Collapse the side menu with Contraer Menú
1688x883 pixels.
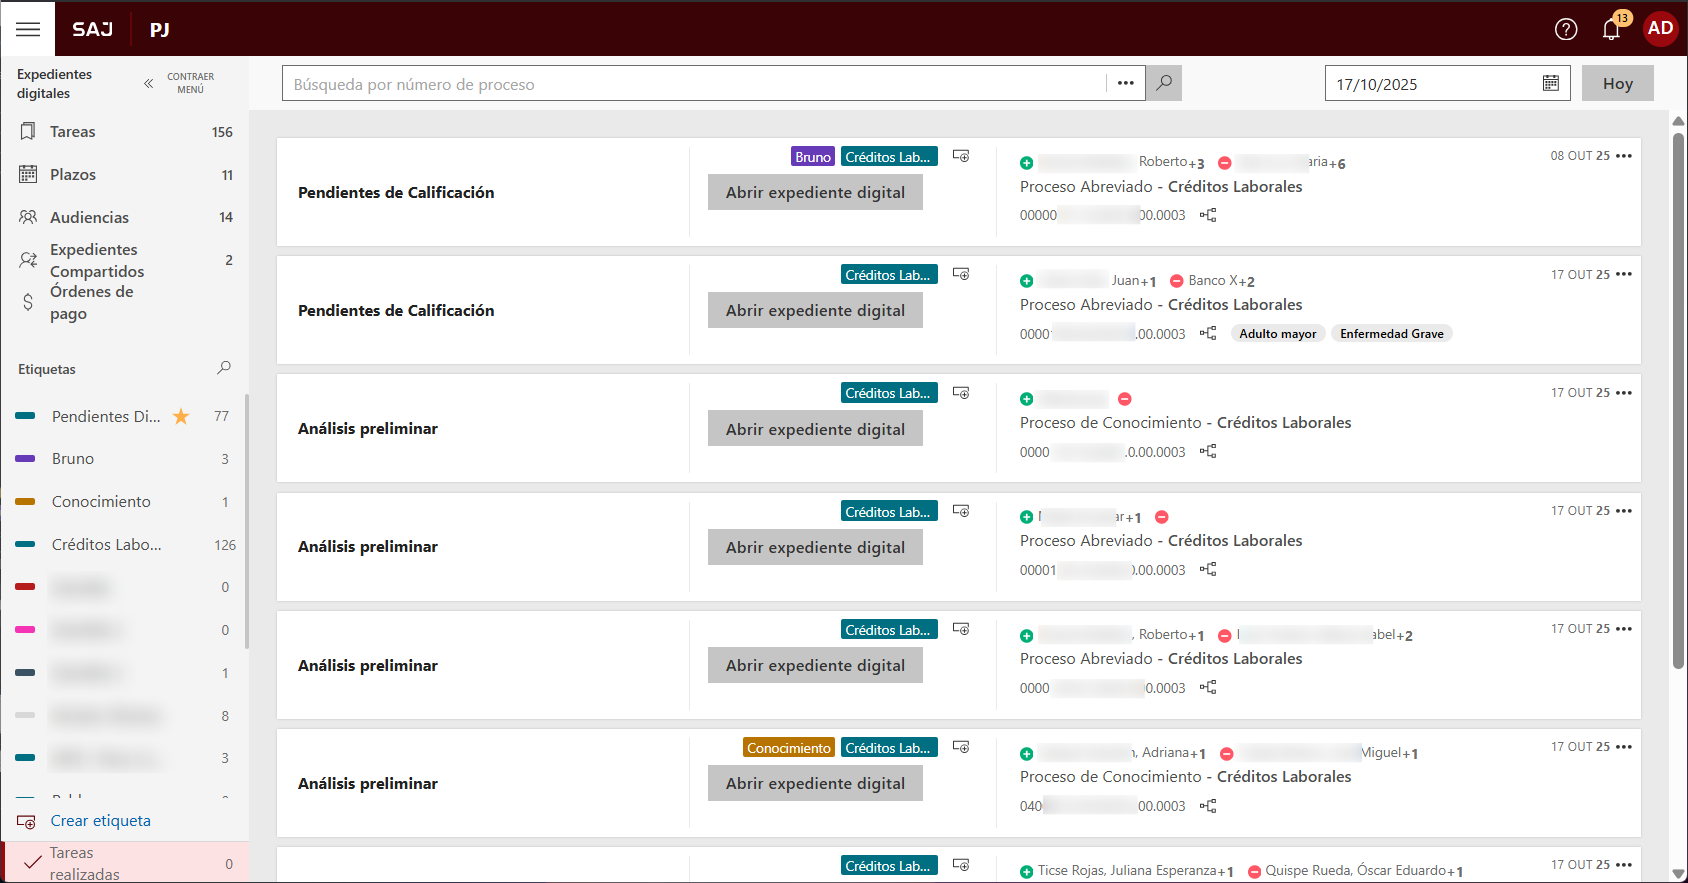pos(180,83)
